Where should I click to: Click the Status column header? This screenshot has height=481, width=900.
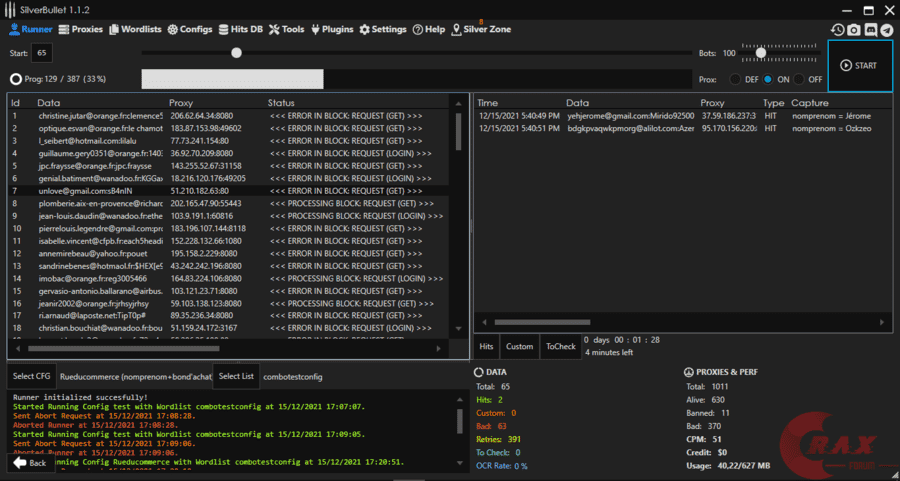pos(281,103)
